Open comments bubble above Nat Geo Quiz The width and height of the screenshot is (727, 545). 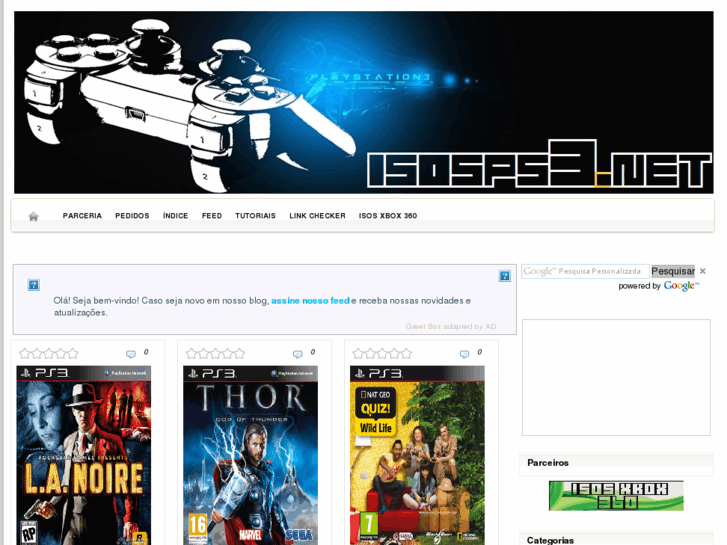(465, 354)
